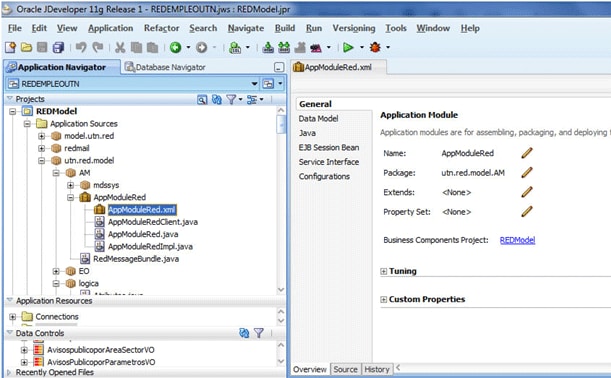Click the Undo toolbar icon
611x378 pixels.
[x=81, y=48]
